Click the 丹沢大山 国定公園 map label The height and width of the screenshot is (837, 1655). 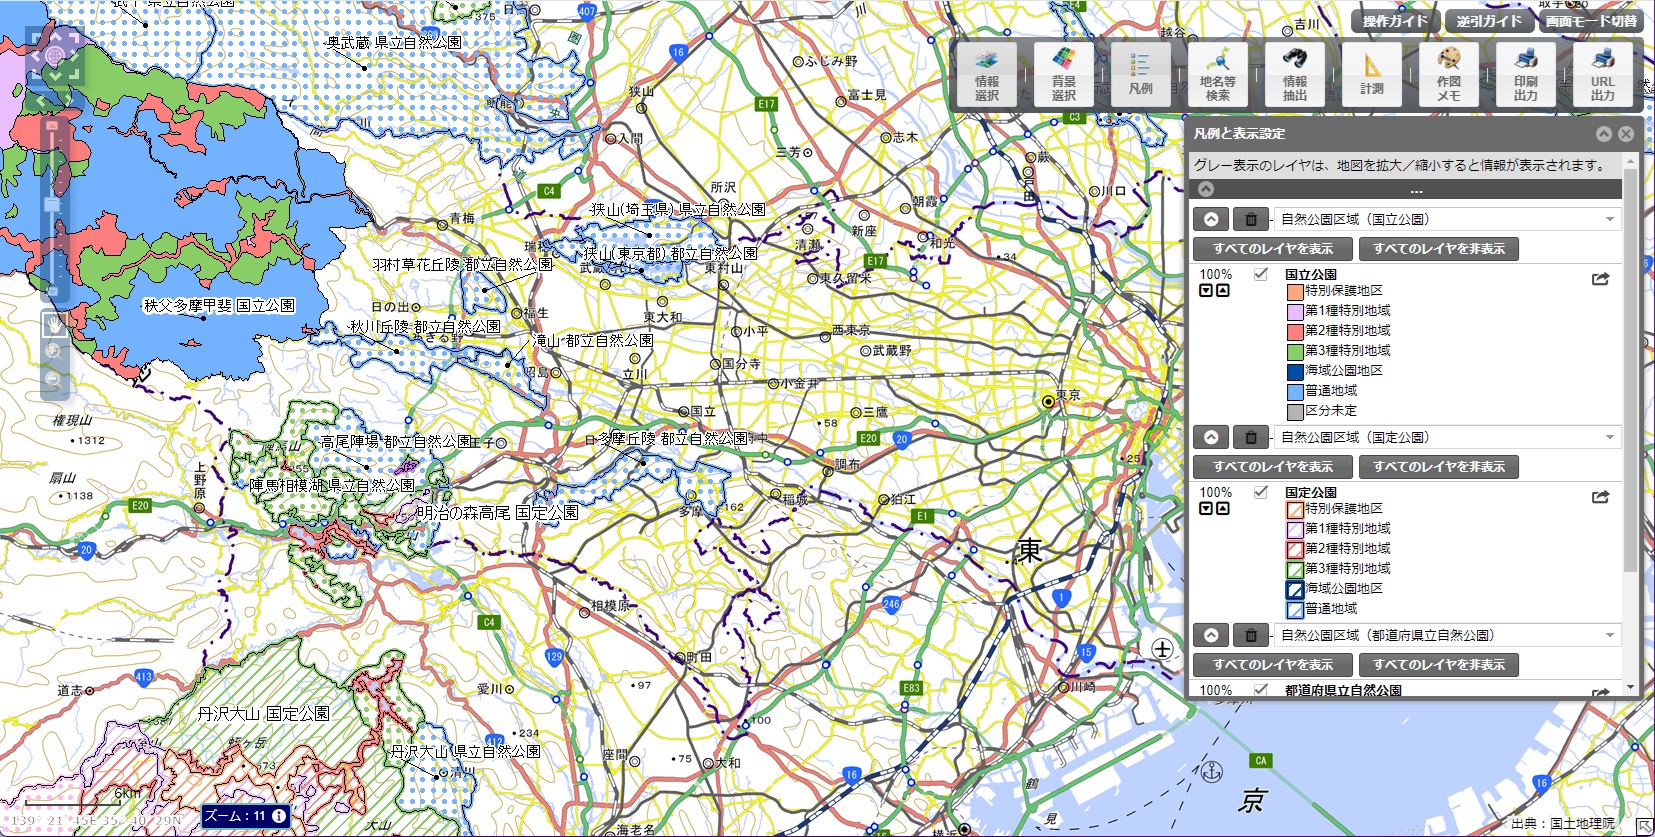264,714
